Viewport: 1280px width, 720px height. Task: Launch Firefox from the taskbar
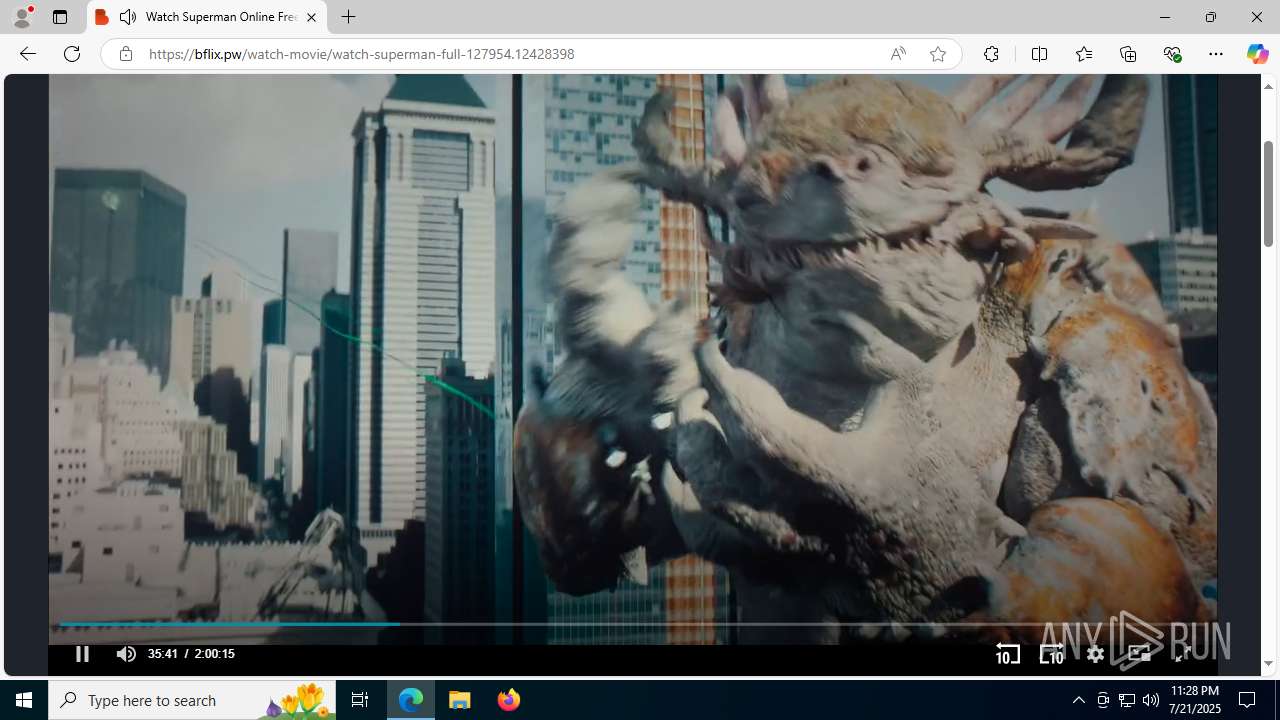[508, 700]
